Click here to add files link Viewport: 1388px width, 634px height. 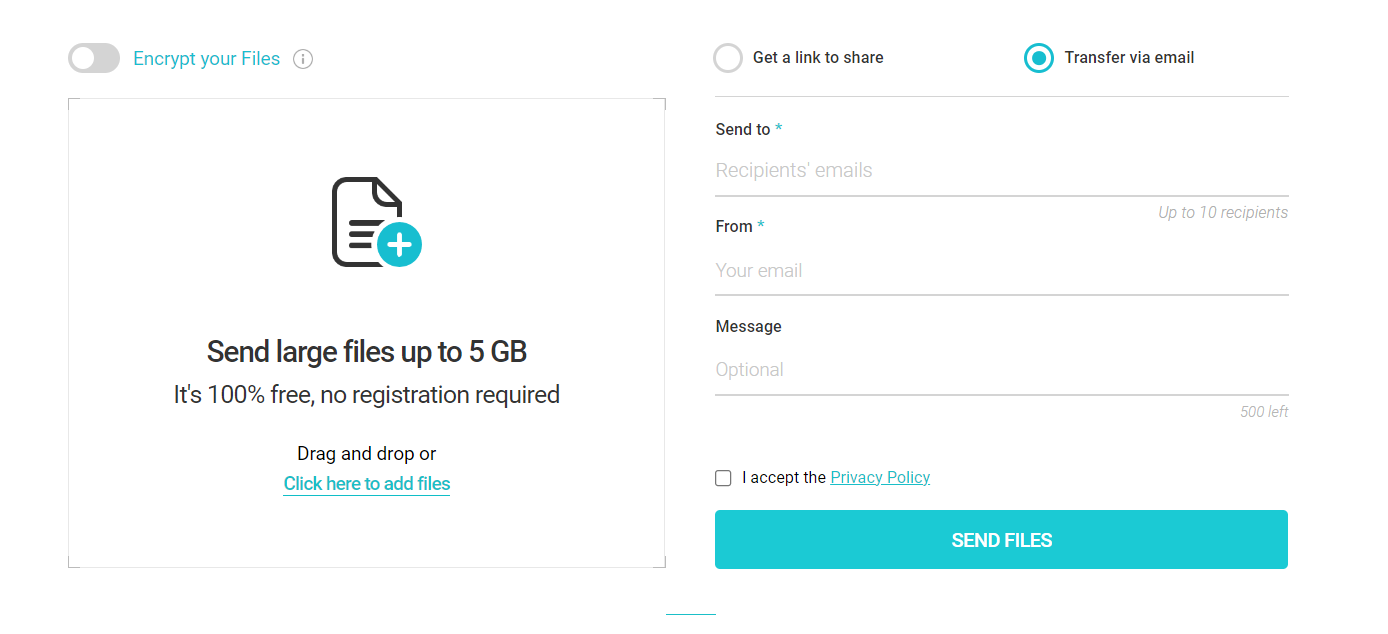click(x=366, y=483)
